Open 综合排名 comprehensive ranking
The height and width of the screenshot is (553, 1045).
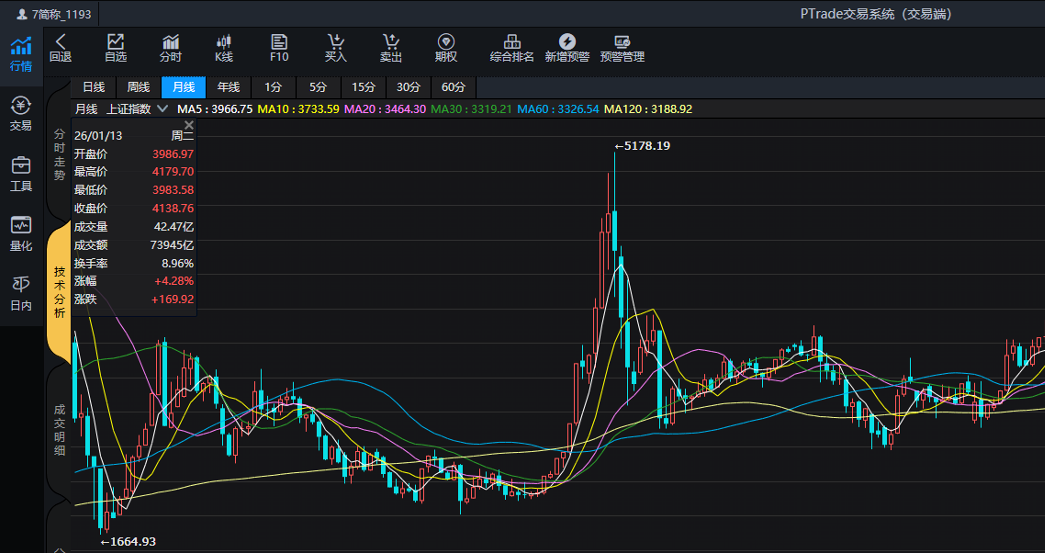point(512,48)
